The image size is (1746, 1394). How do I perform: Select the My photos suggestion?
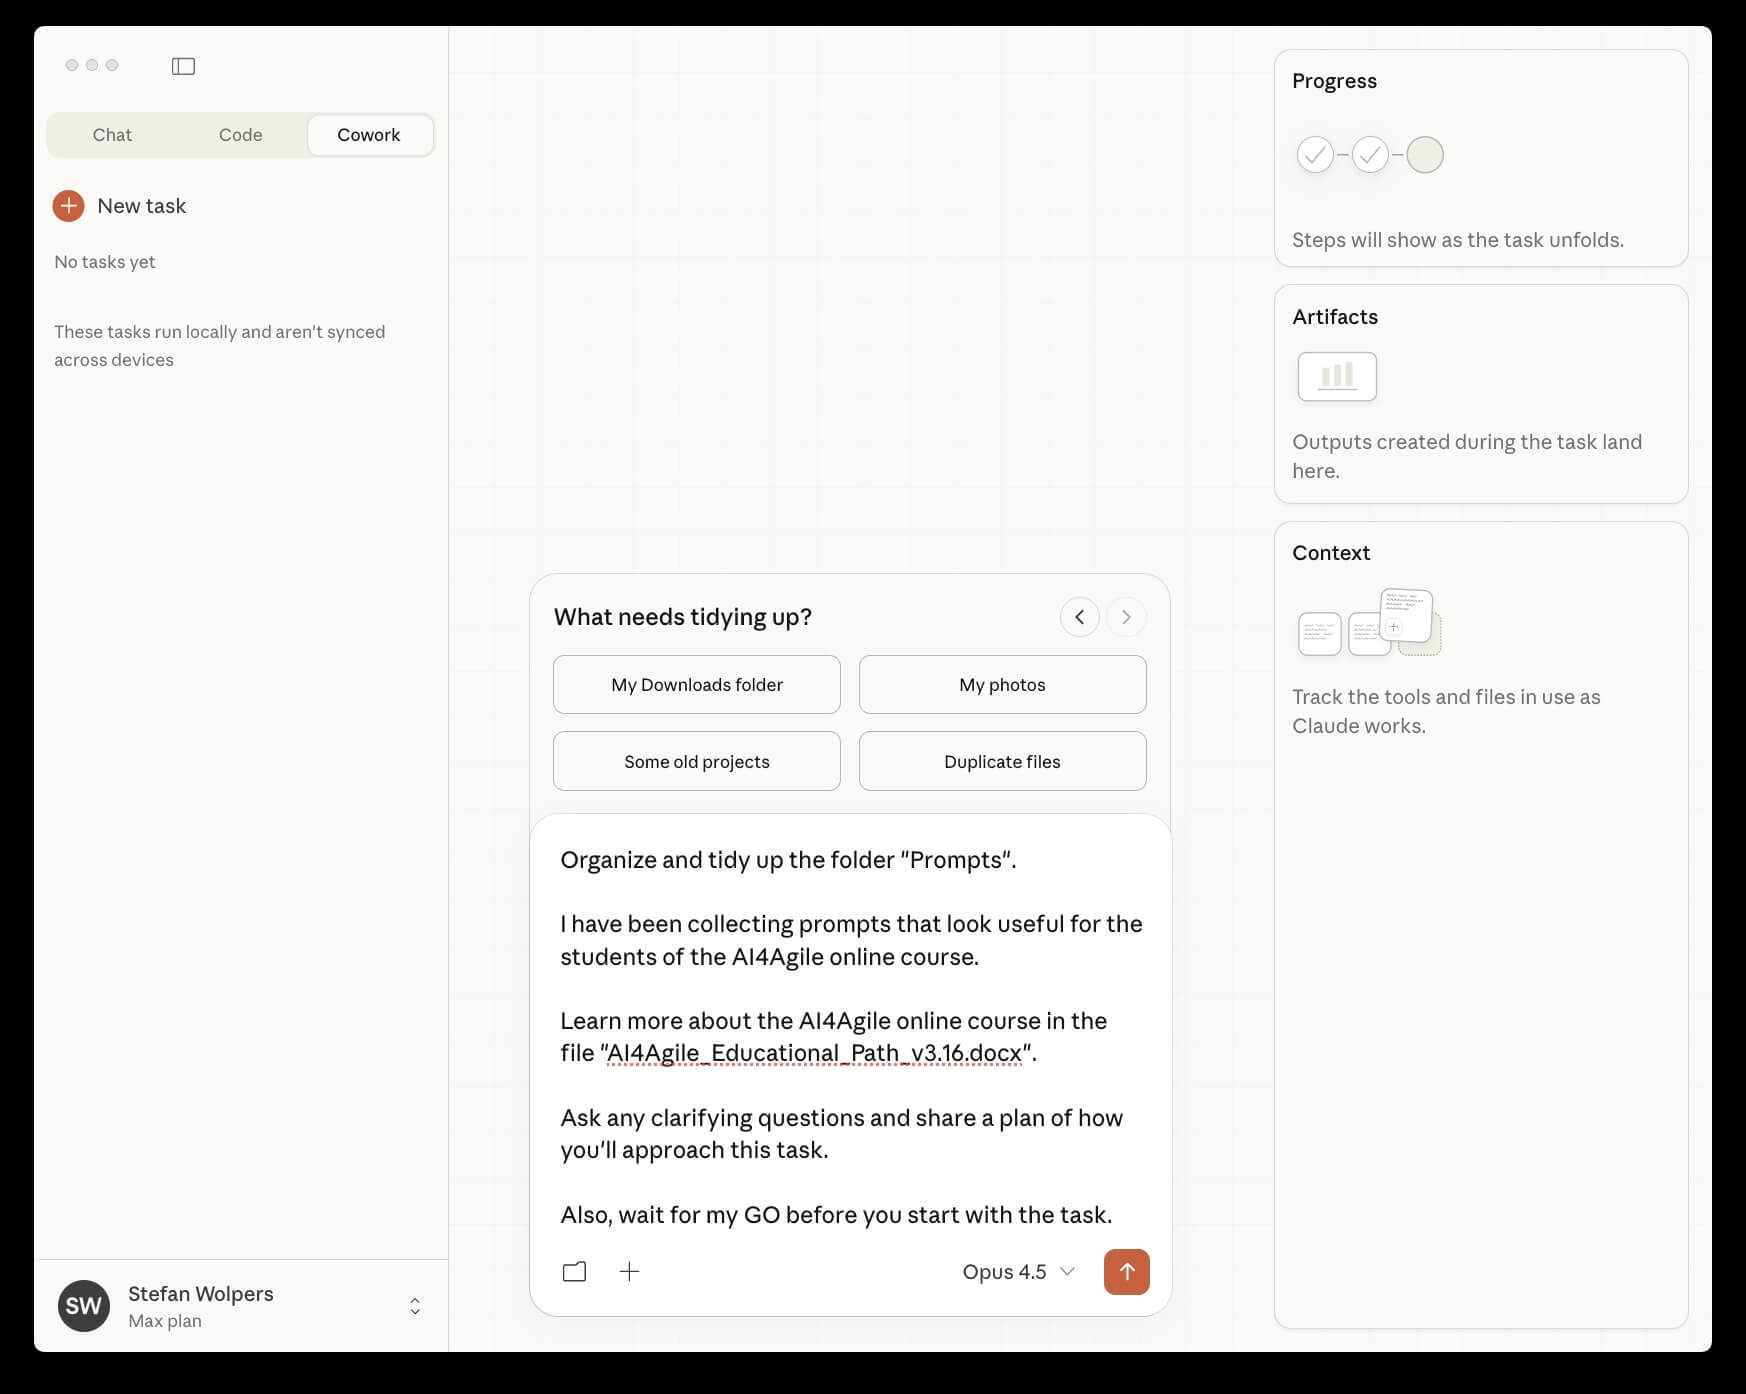point(1002,684)
